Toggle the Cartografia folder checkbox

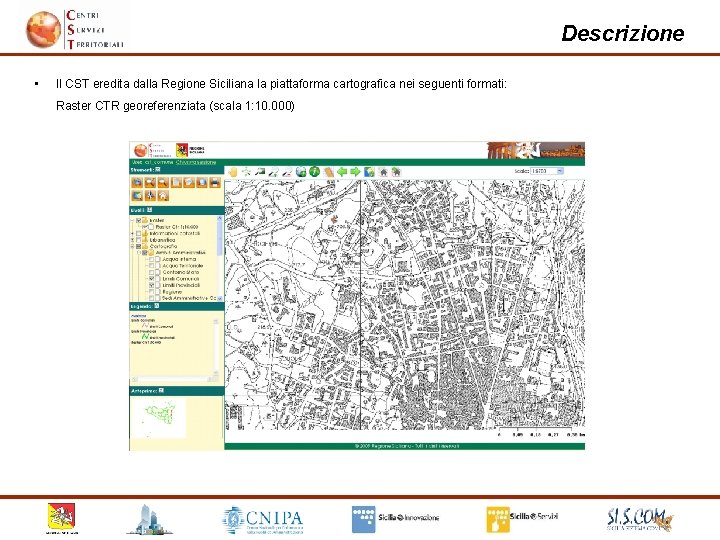click(x=138, y=246)
